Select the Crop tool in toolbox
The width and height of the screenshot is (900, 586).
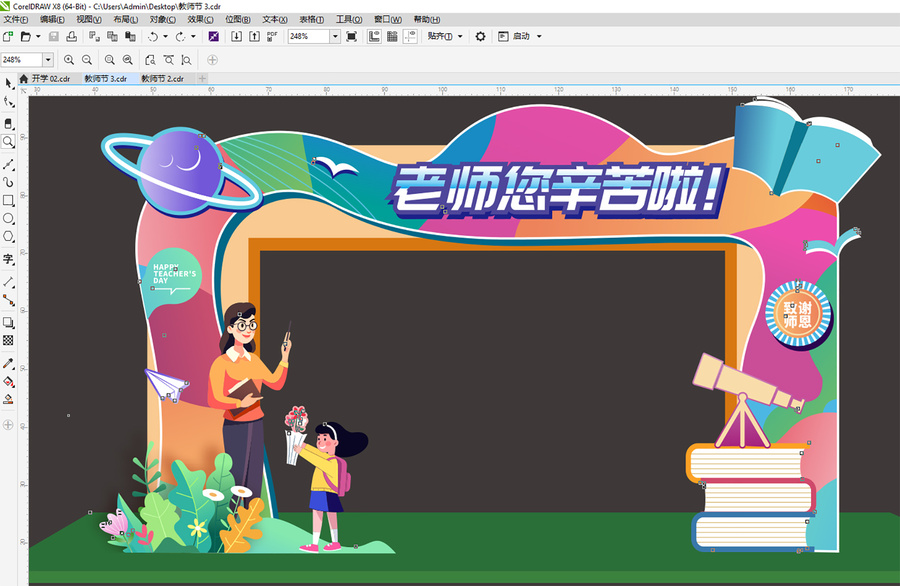click(8, 123)
